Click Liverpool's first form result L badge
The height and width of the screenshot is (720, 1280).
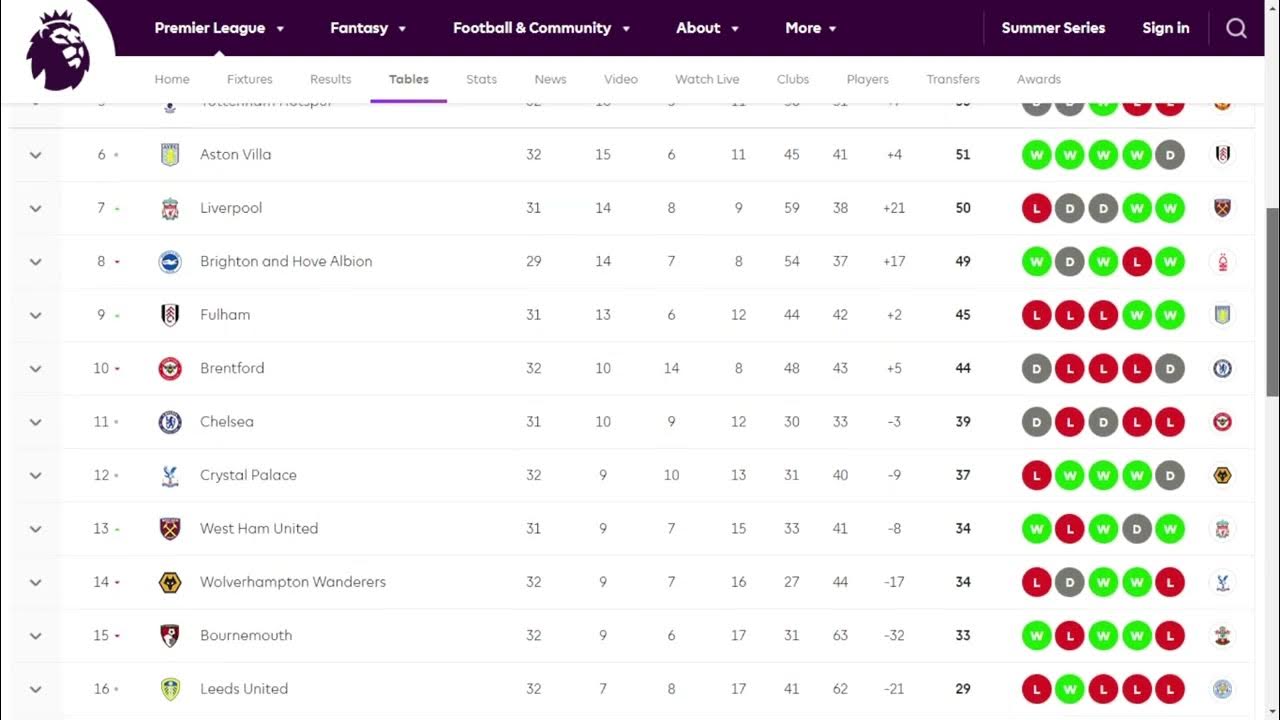tap(1036, 208)
